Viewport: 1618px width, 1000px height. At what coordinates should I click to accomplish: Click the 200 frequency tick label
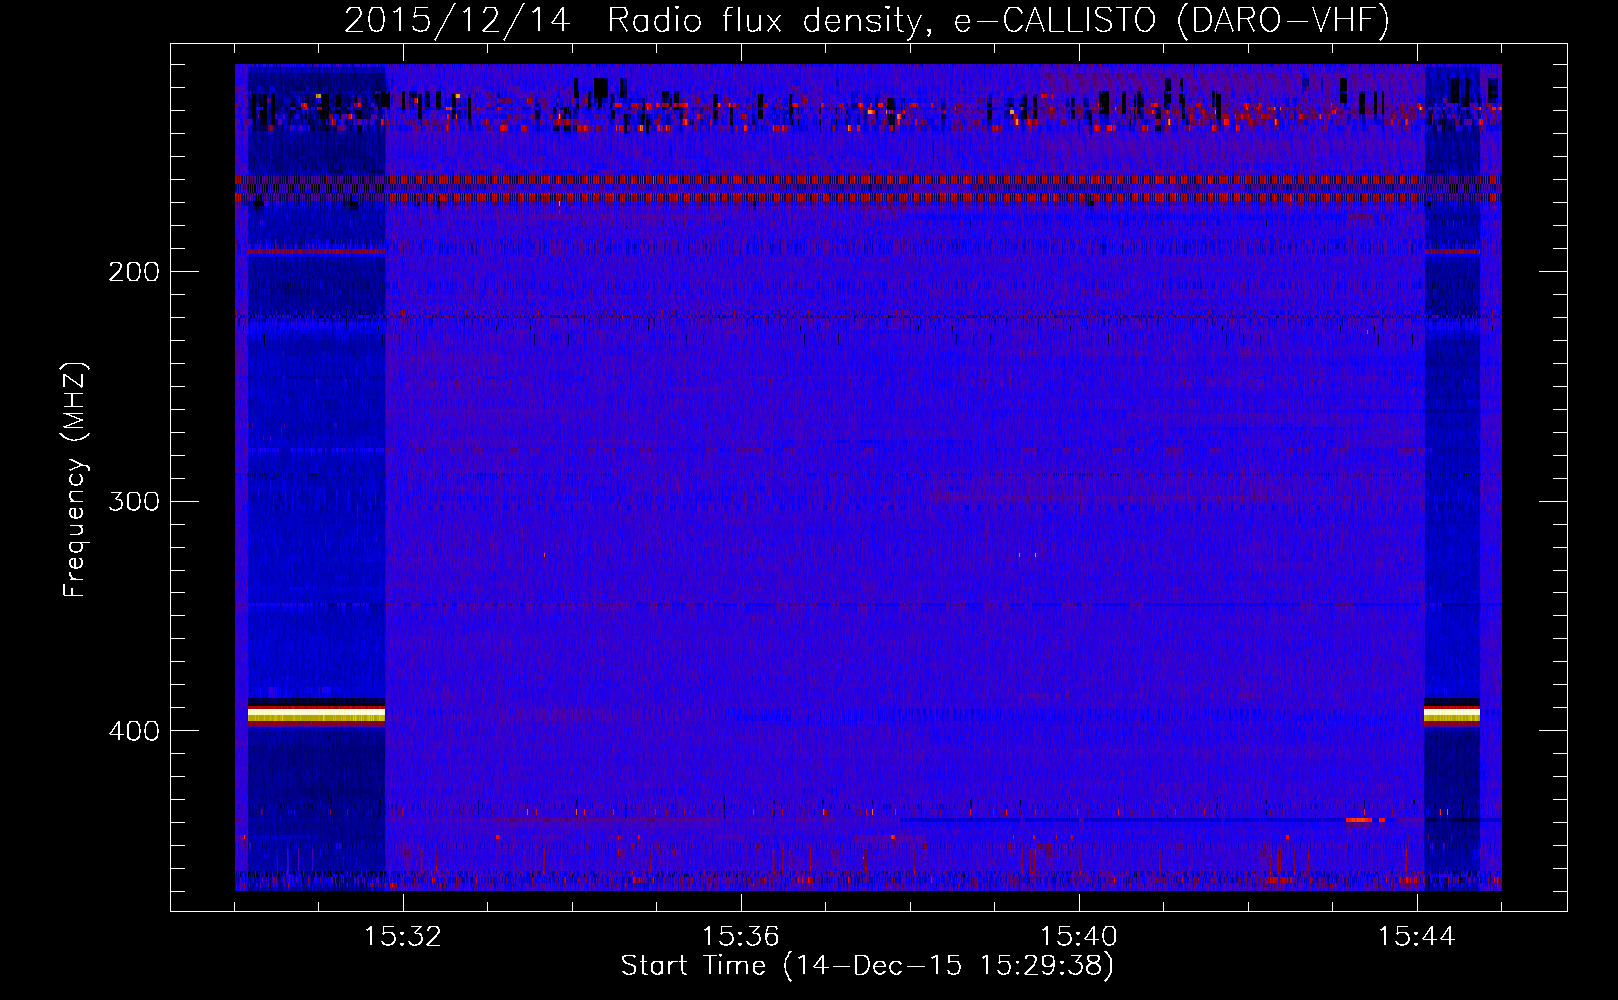[x=134, y=272]
